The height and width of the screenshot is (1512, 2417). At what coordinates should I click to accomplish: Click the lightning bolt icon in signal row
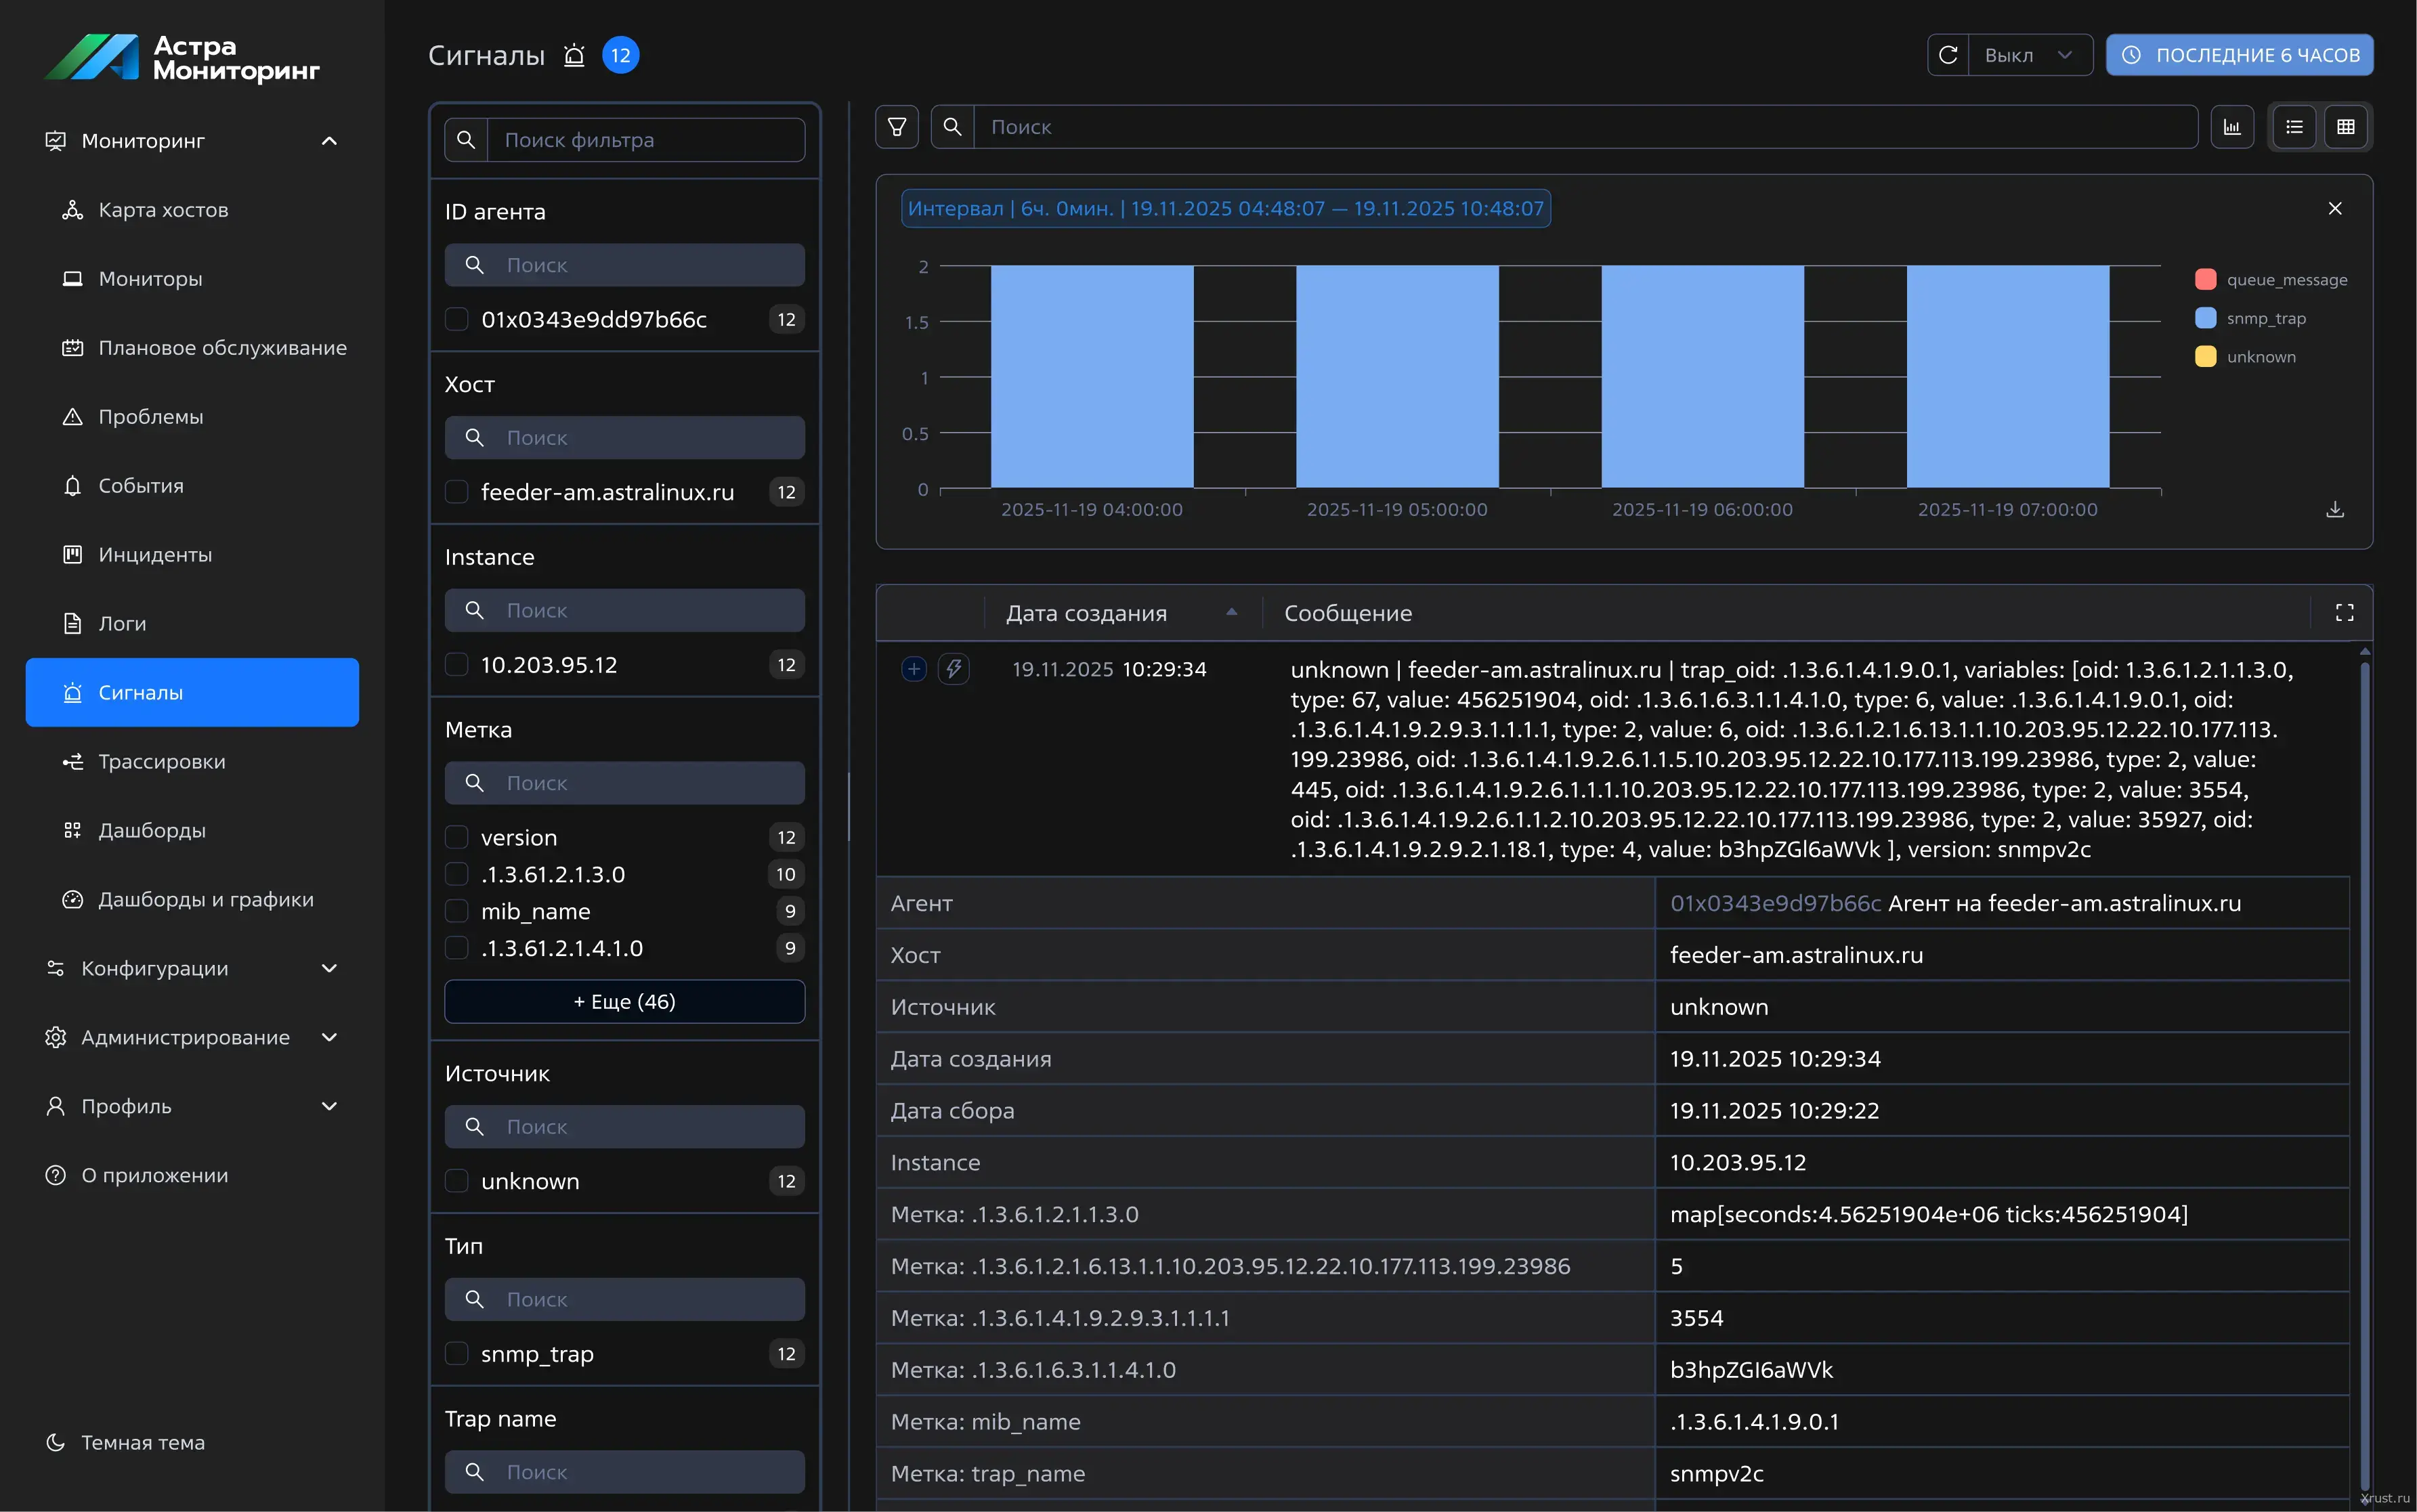coord(953,669)
